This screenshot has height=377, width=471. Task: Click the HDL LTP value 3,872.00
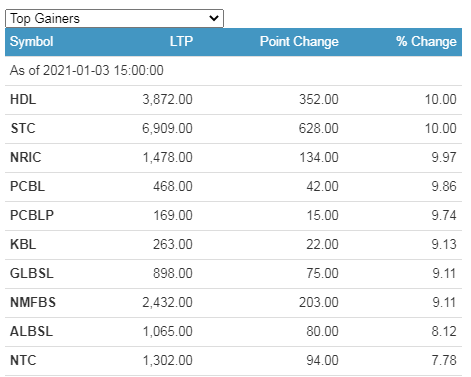167,99
